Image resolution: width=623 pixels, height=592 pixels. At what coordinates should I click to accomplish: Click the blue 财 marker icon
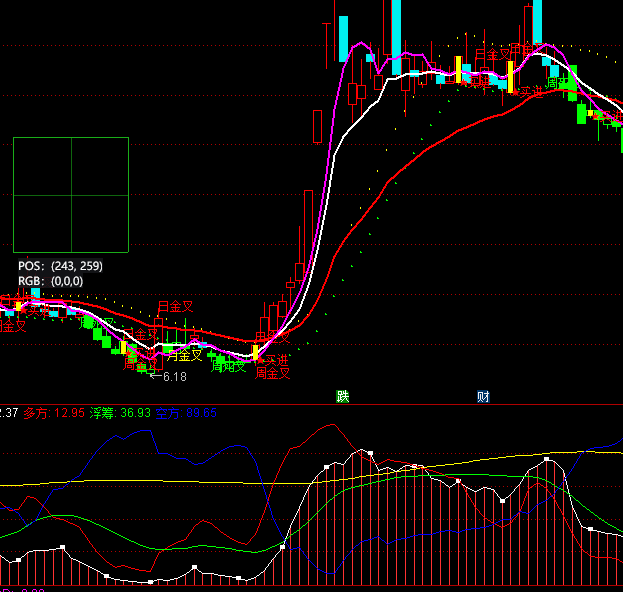[x=483, y=396]
